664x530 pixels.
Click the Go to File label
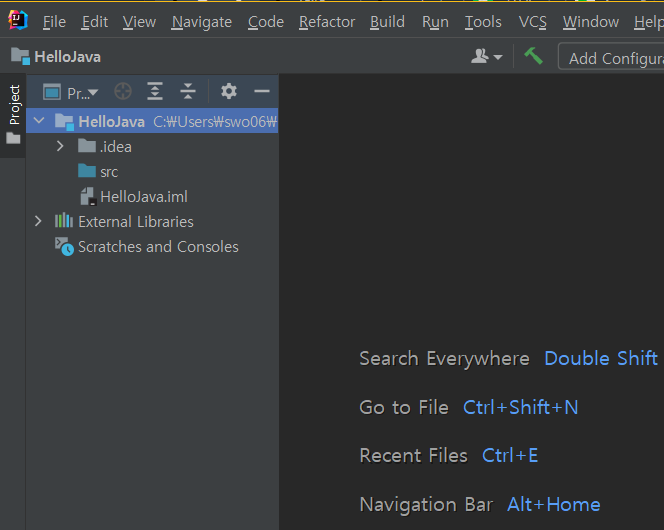[x=404, y=407]
